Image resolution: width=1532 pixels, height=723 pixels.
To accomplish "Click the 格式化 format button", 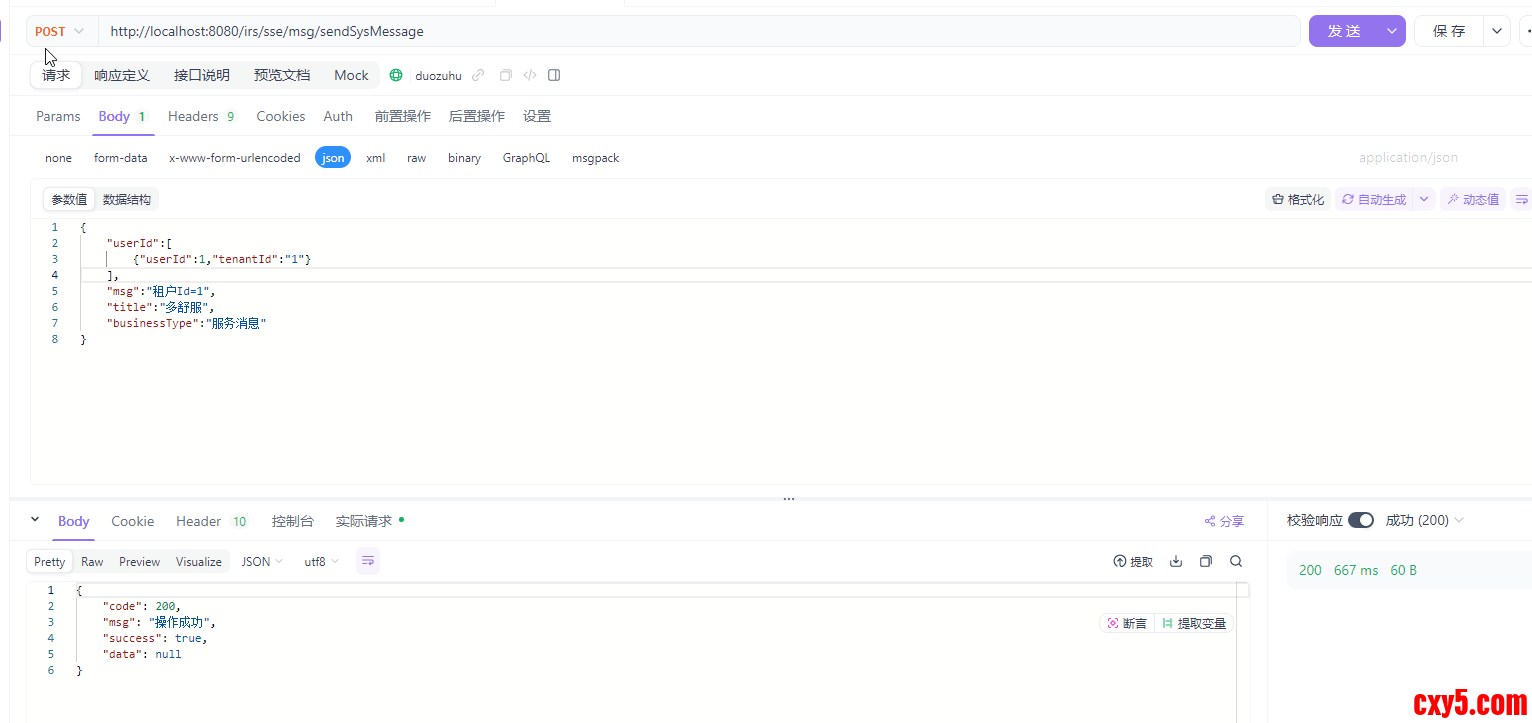I will coord(1297,199).
